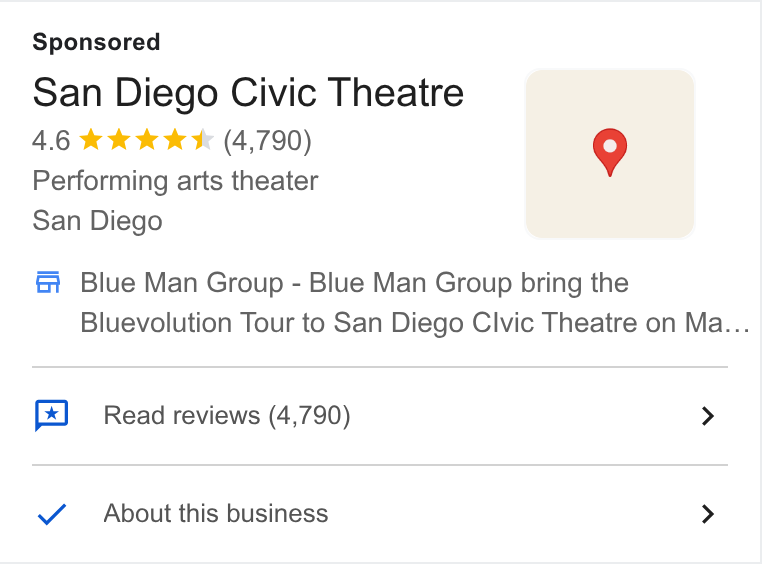This screenshot has height=564, width=762.
Task: Open the About this business row
Action: (380, 514)
